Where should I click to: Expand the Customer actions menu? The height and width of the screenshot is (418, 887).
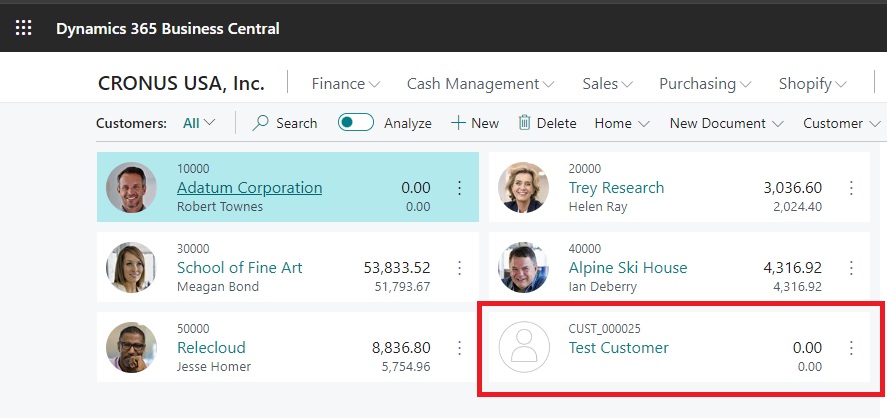pyautogui.click(x=842, y=123)
